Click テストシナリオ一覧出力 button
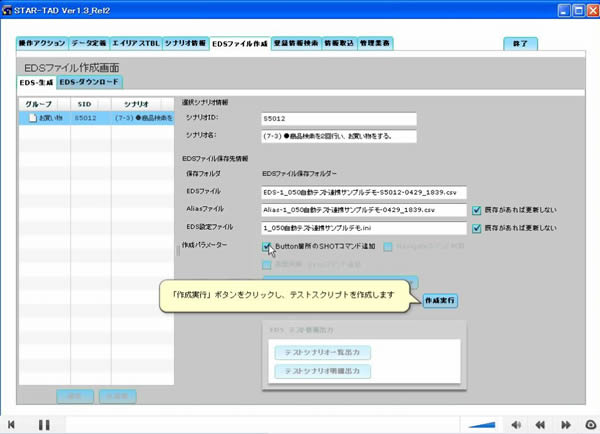The width and height of the screenshot is (600, 434). tap(315, 352)
